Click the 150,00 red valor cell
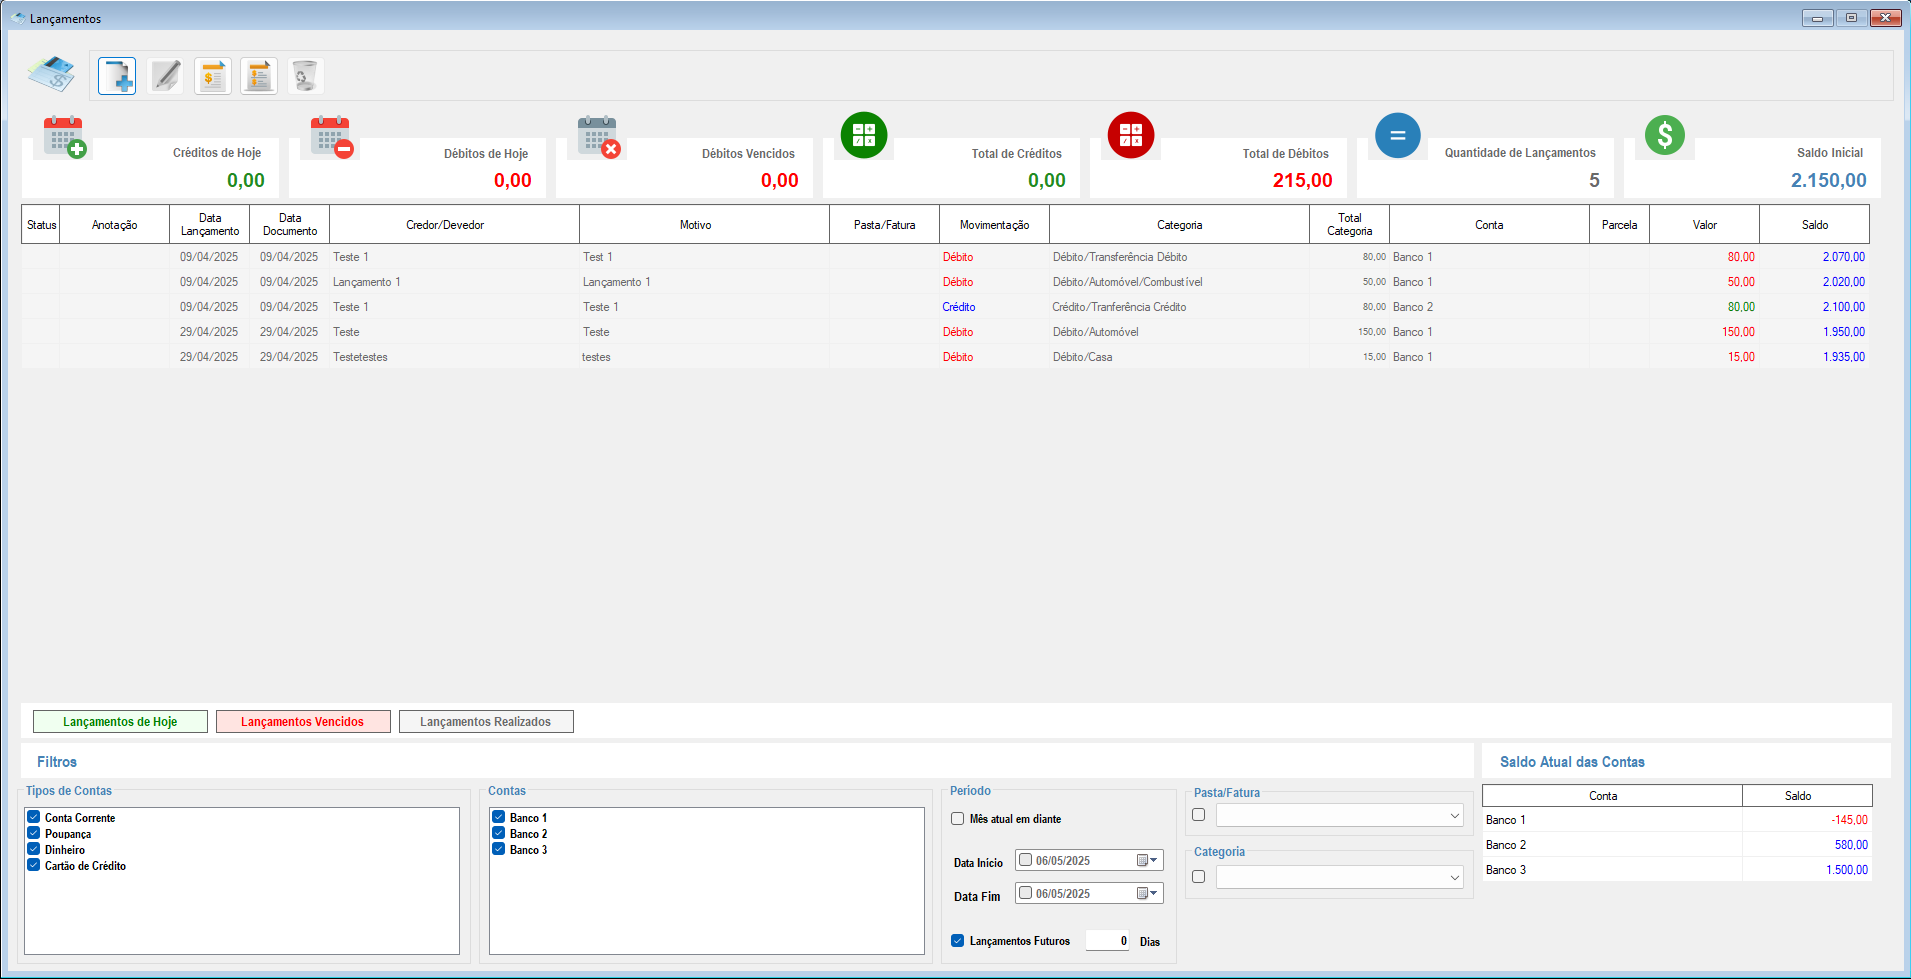Viewport: 1911px width, 979px height. (1738, 332)
